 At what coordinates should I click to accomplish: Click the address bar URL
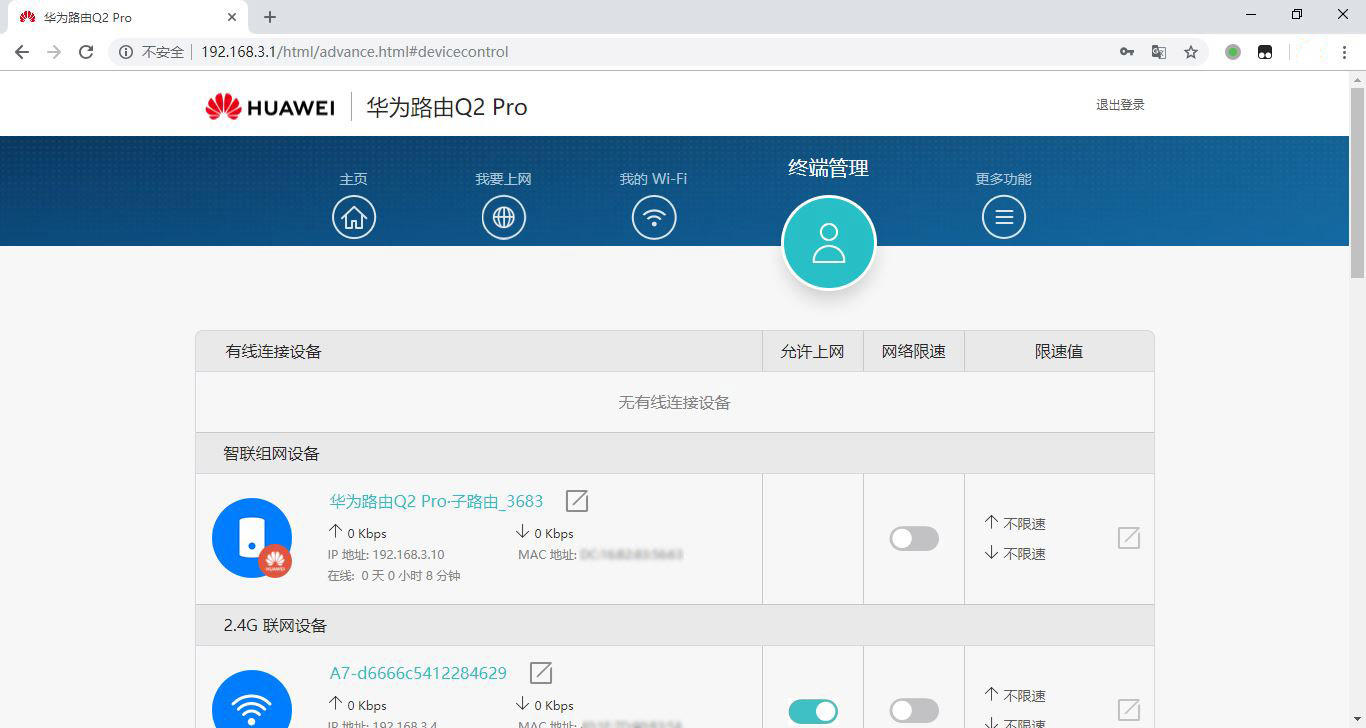[x=355, y=52]
